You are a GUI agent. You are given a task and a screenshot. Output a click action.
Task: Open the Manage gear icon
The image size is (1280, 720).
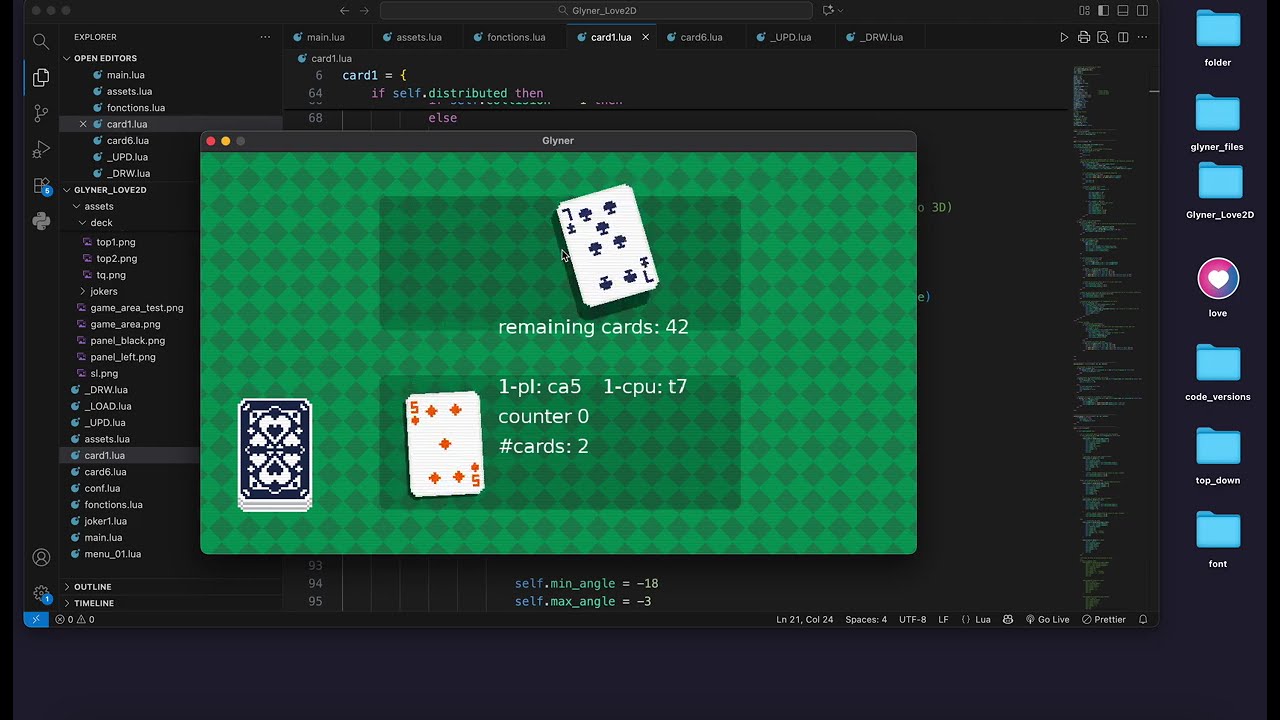click(x=41, y=593)
